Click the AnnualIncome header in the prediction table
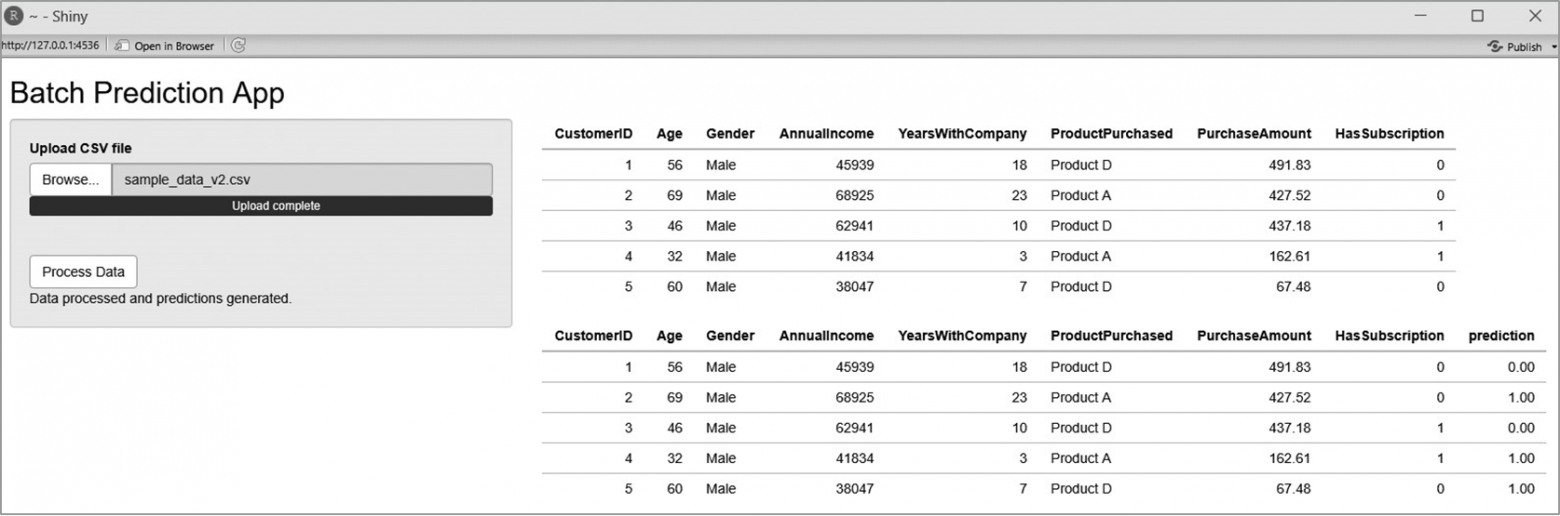The height and width of the screenshot is (516, 1560). 826,336
